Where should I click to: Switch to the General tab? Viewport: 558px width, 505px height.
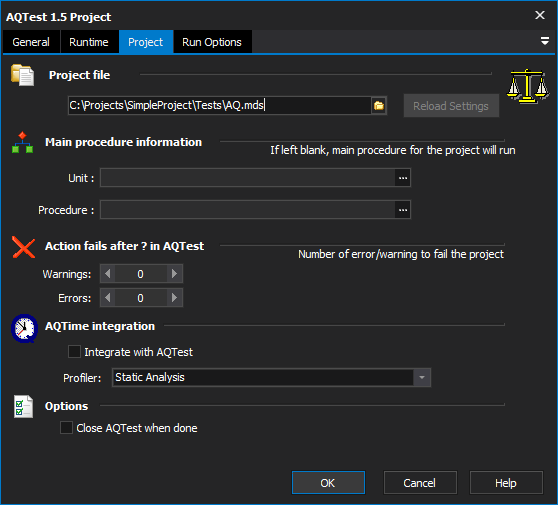[31, 42]
